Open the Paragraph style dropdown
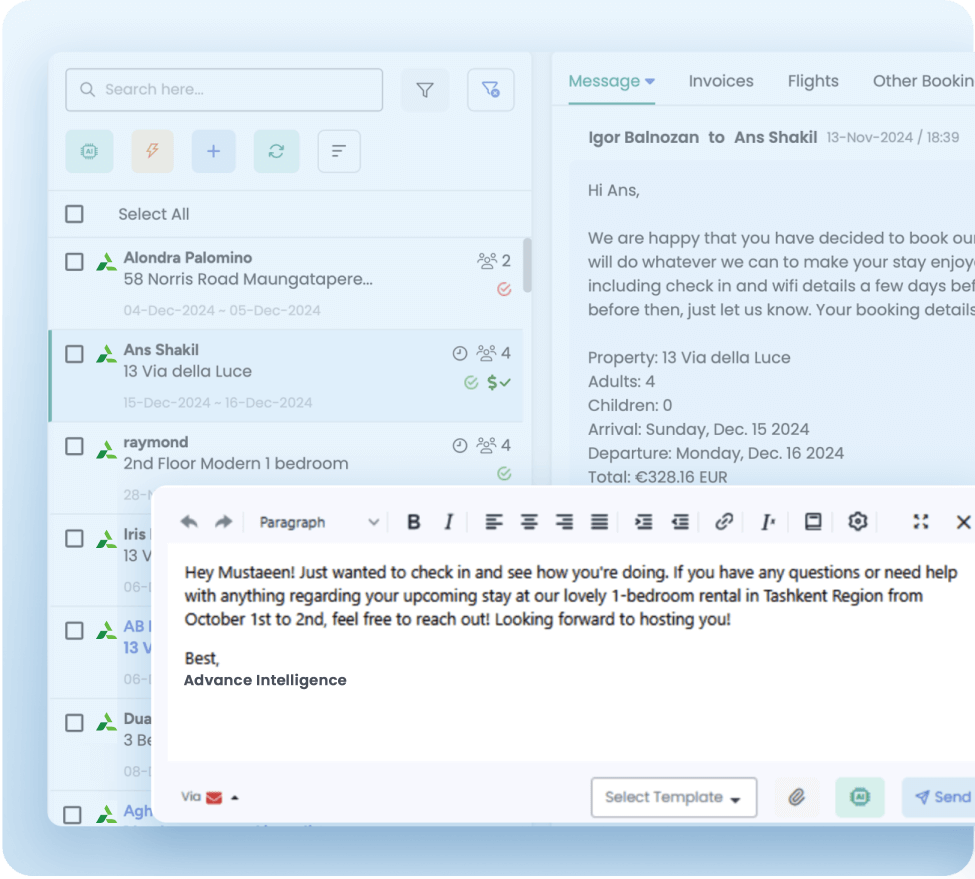Screen dimensions: 975x879 click(x=318, y=522)
